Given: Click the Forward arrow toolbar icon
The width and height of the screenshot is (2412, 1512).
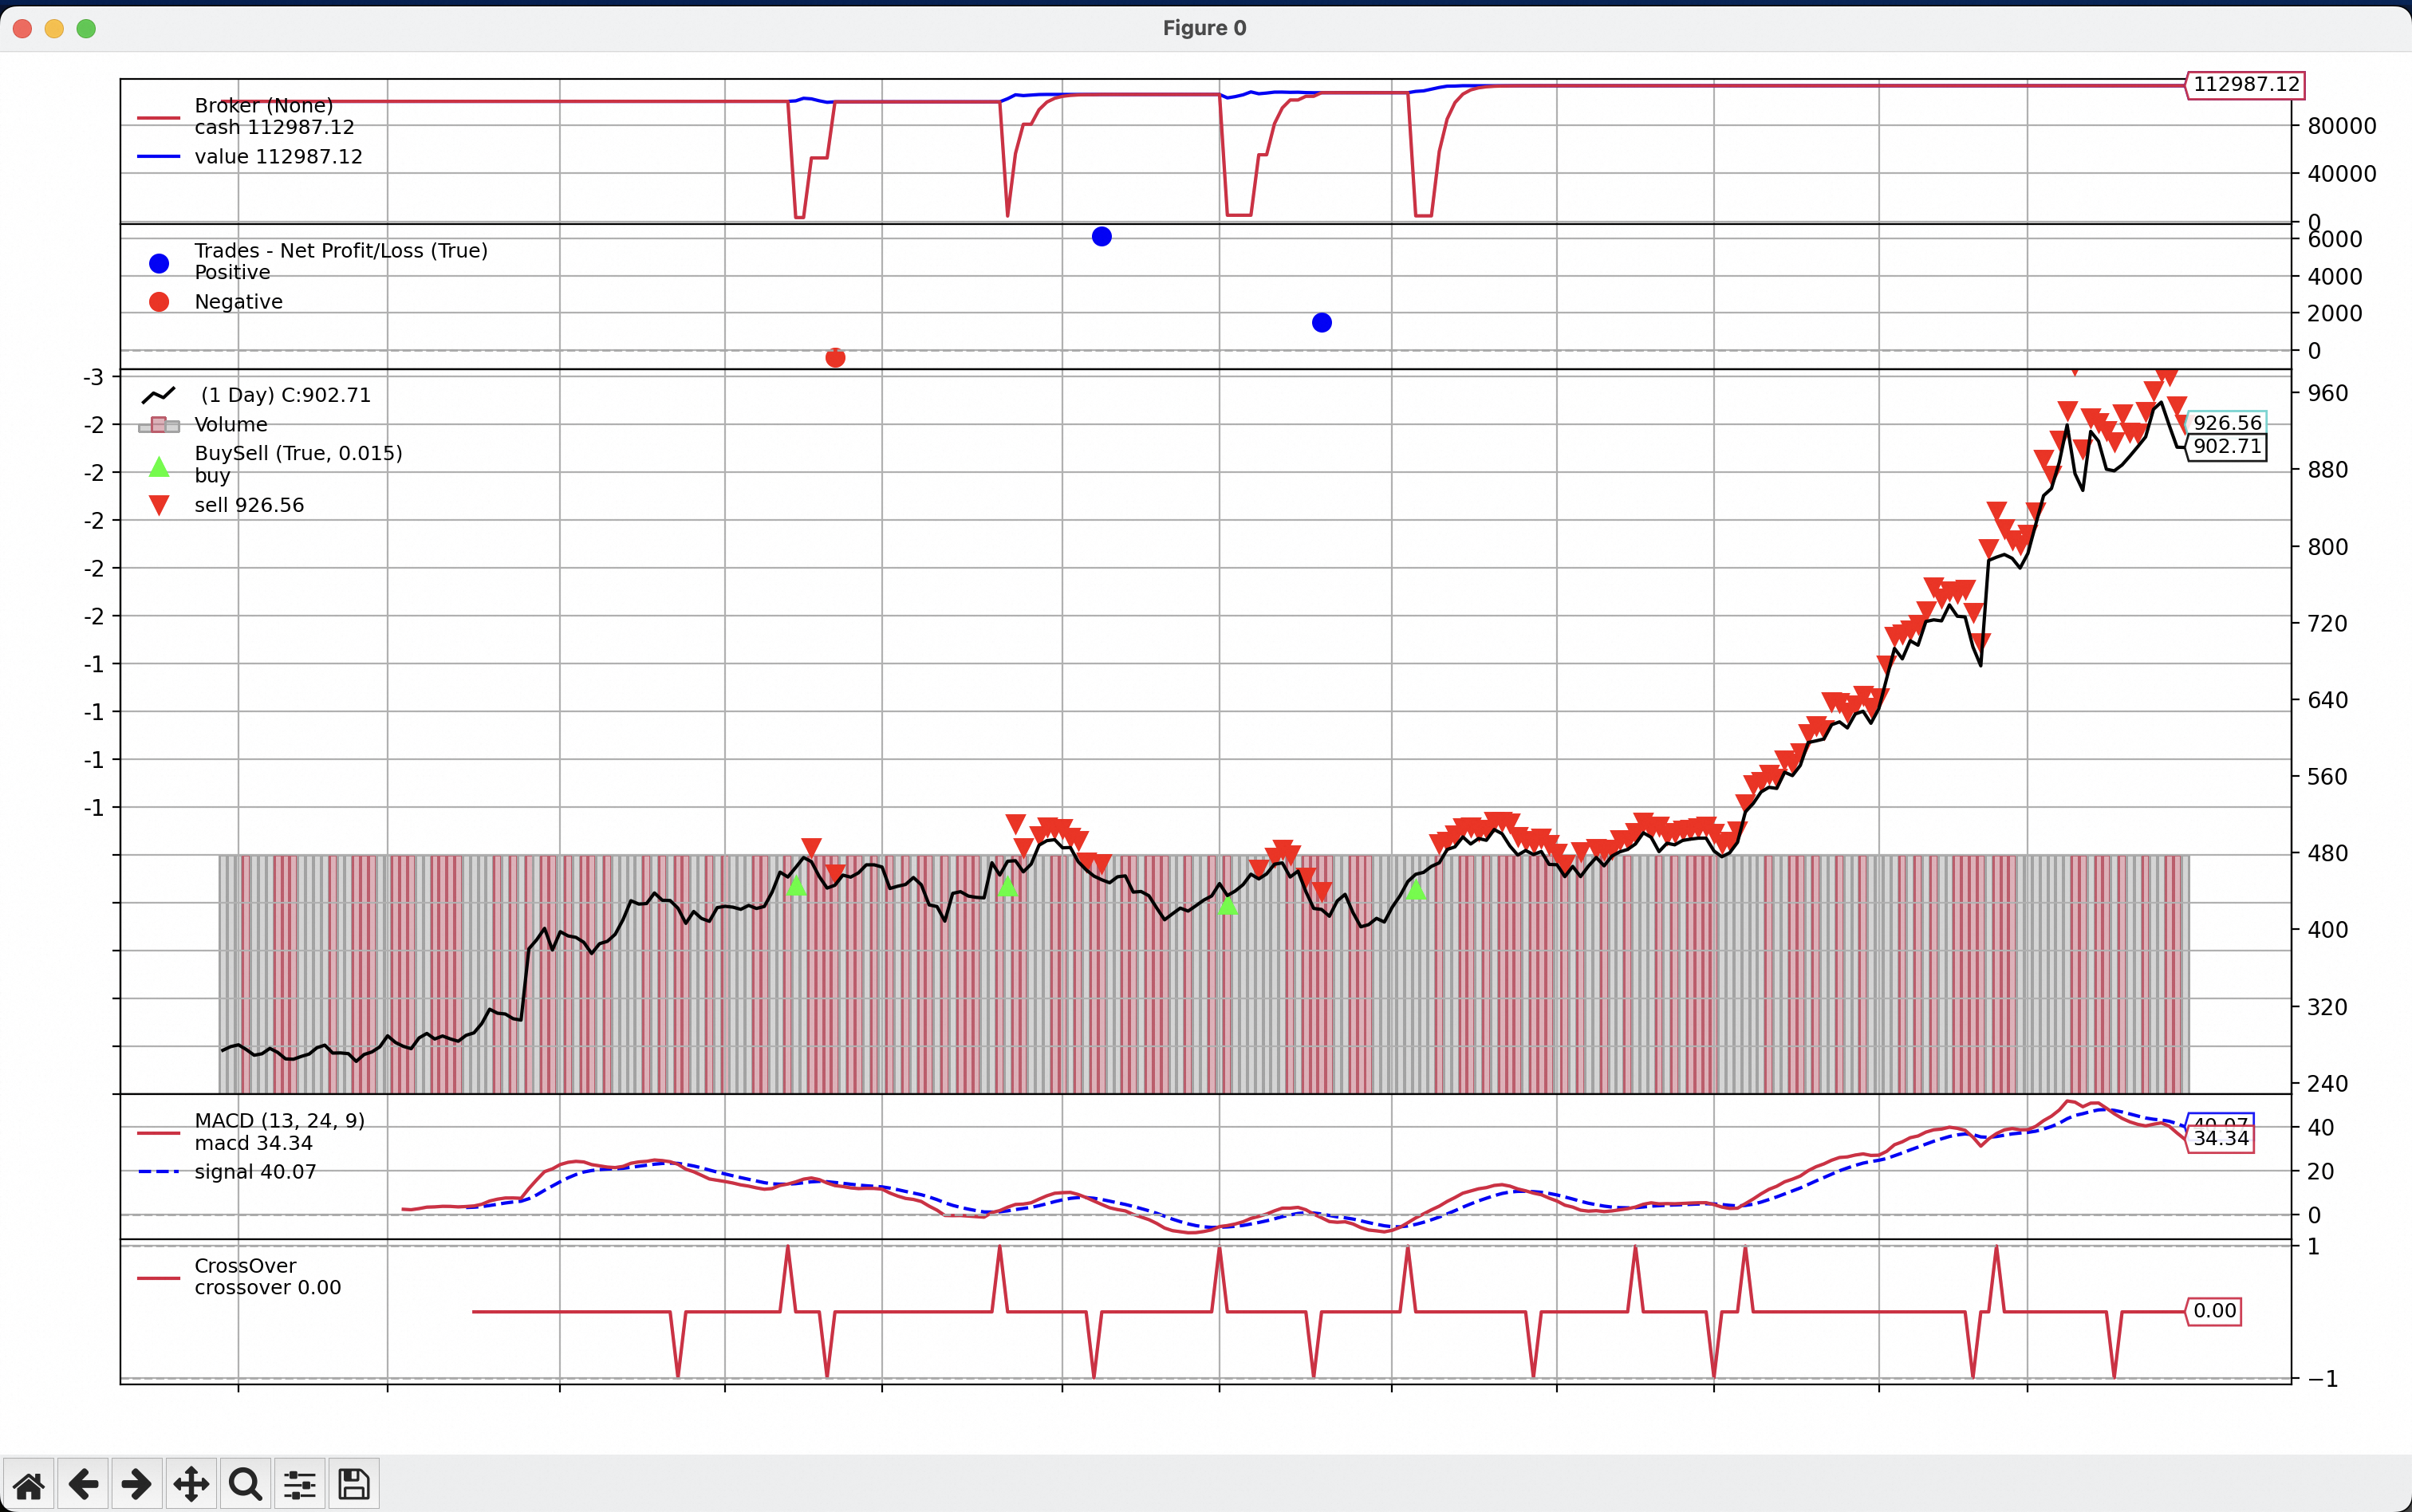Looking at the screenshot, I should click(x=137, y=1484).
